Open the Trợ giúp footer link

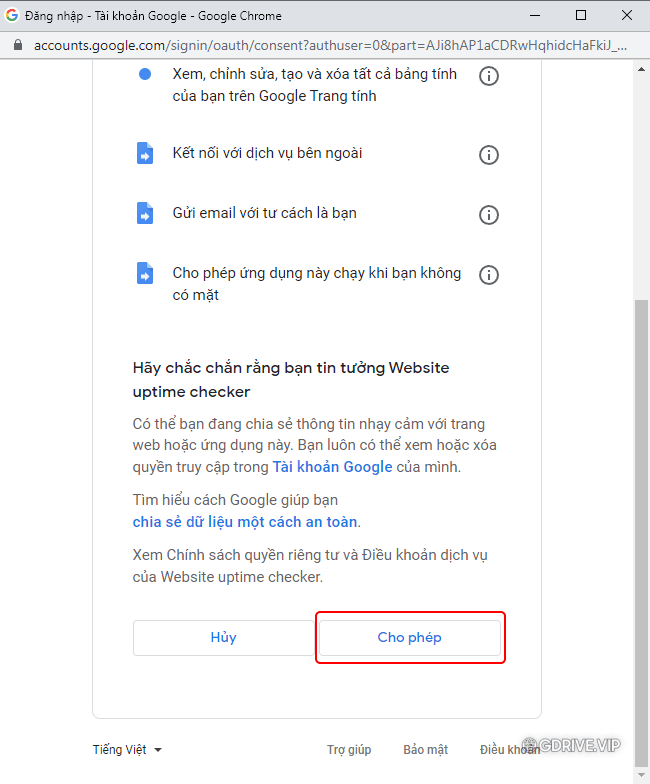click(349, 750)
